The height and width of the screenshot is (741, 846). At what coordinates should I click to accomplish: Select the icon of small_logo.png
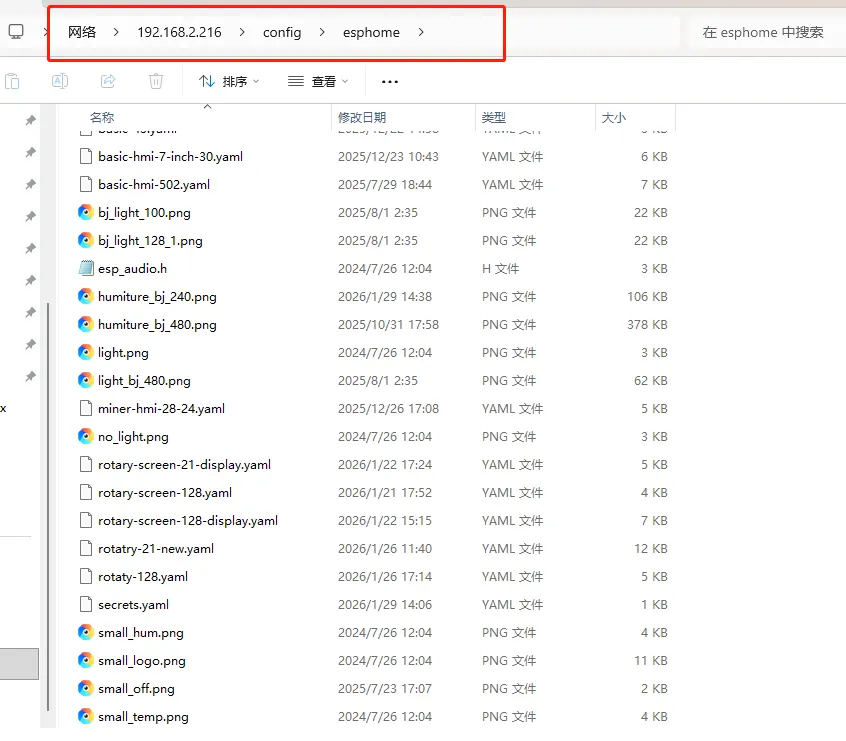86,661
